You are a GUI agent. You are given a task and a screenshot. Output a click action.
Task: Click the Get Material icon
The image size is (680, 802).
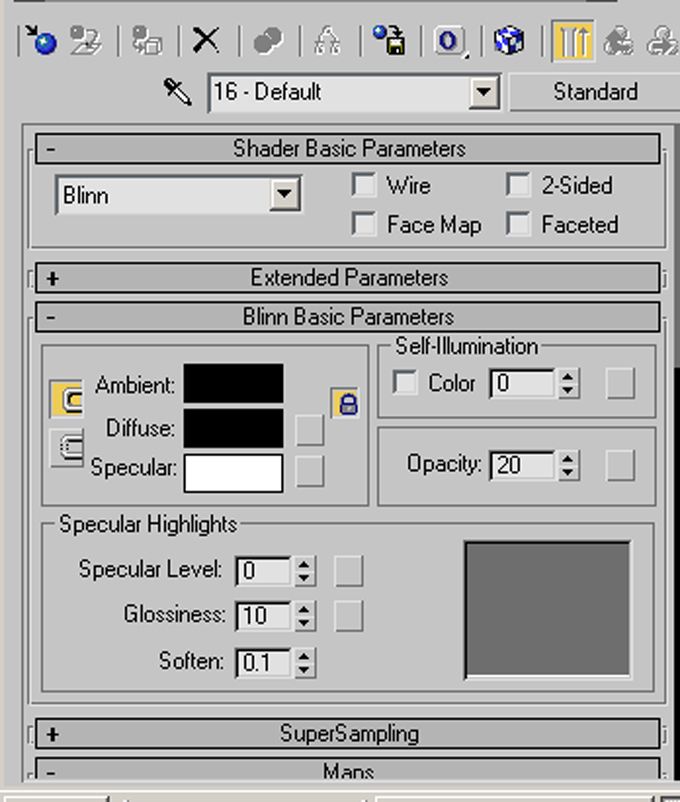[x=42, y=41]
